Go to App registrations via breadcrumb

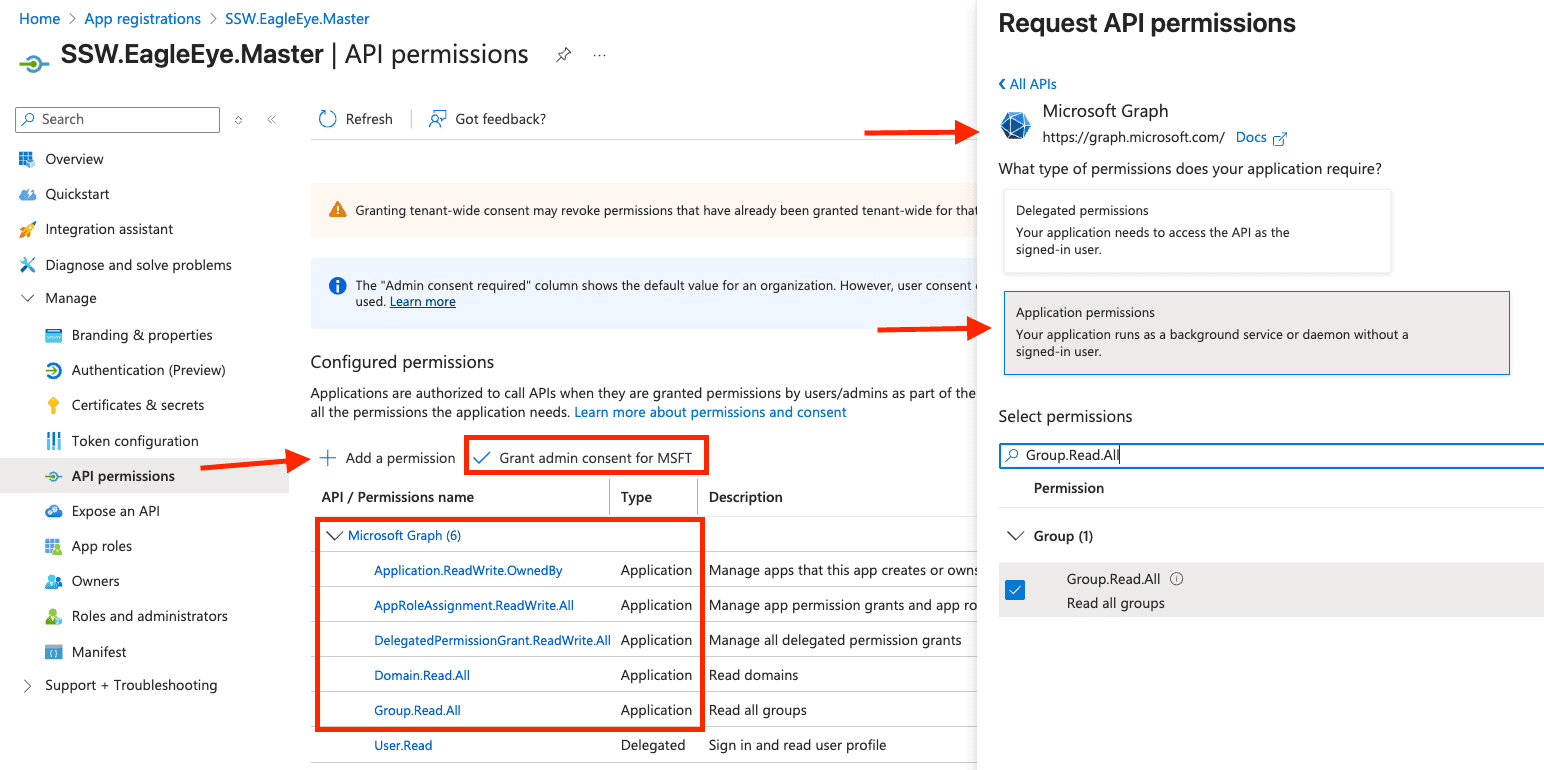(142, 18)
